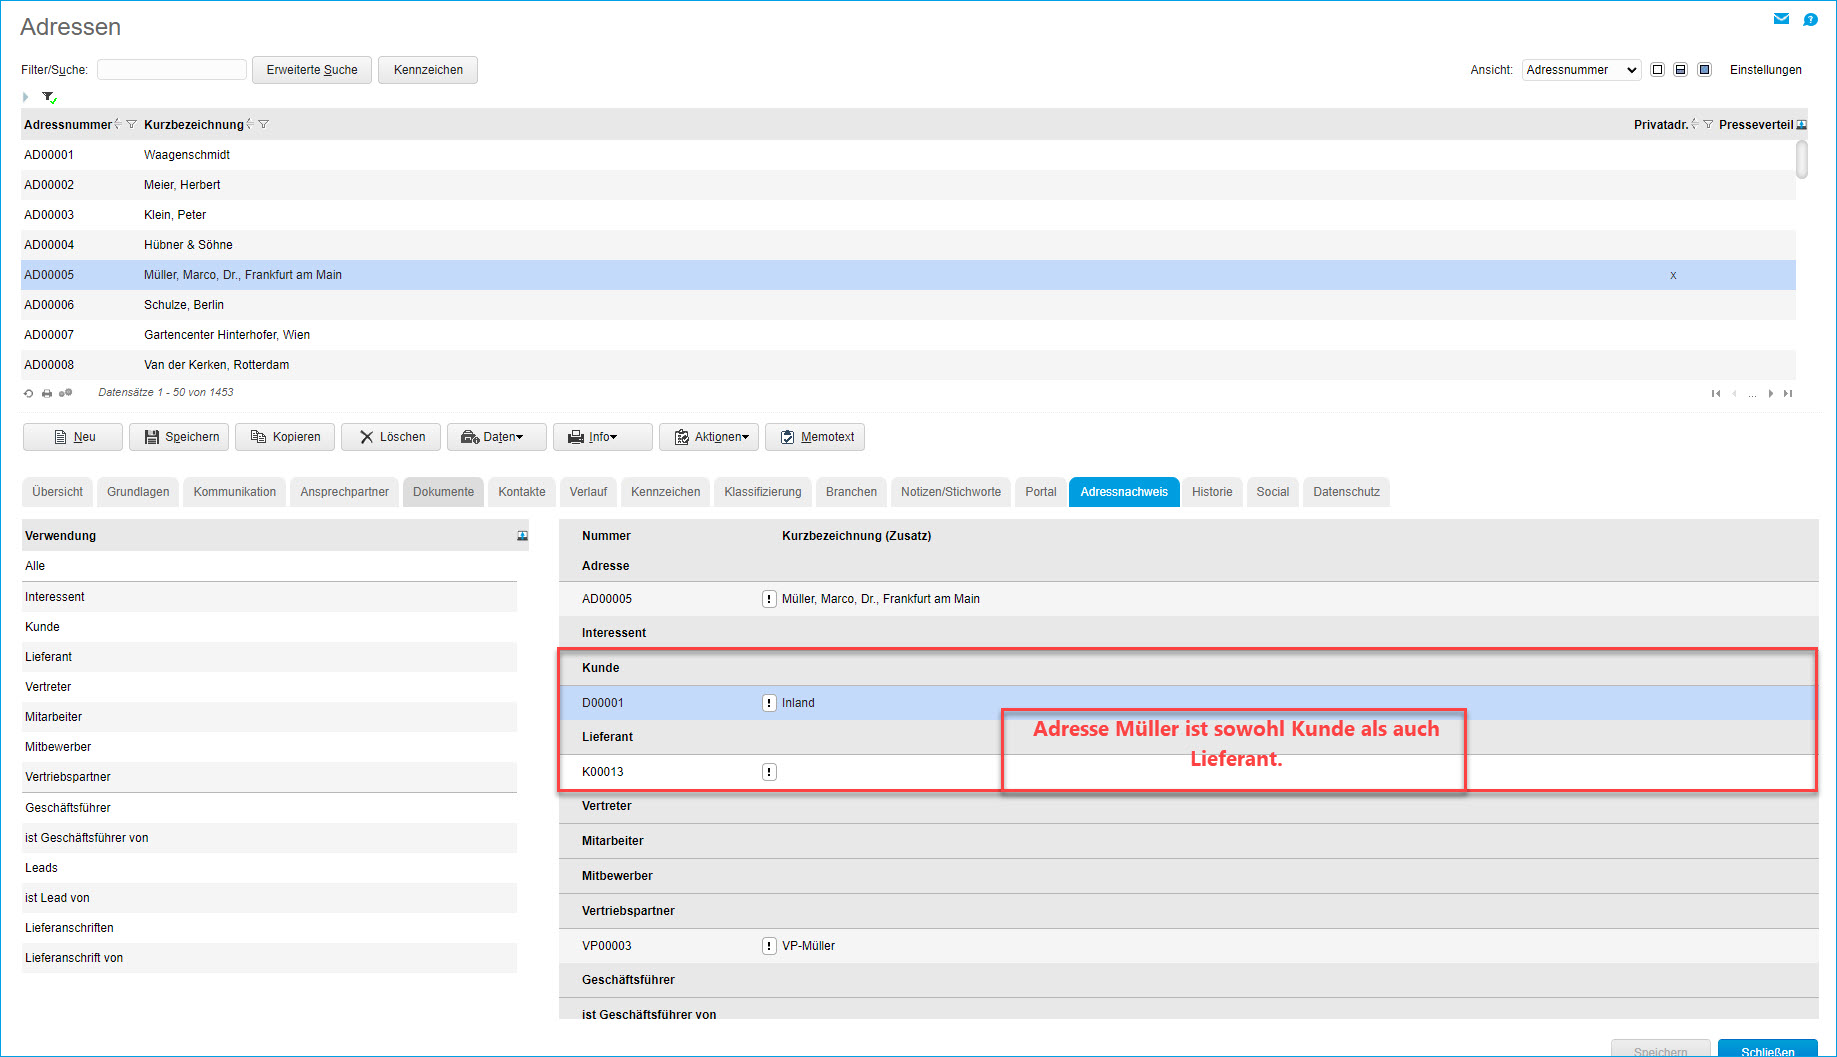
Task: Click info icon next to D00001
Action: (x=769, y=703)
